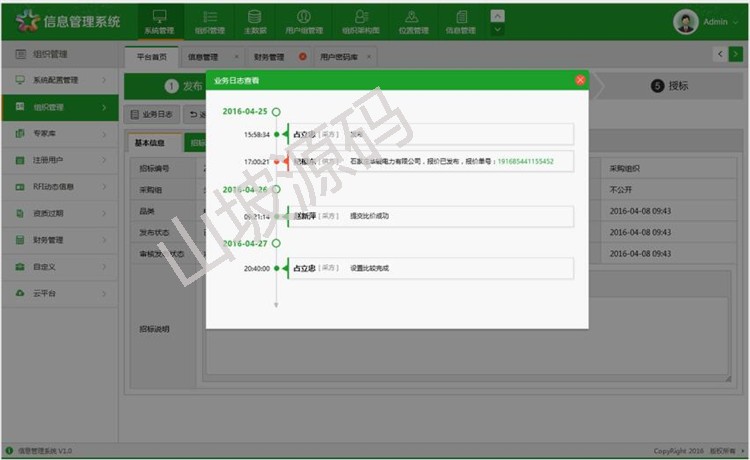The width and height of the screenshot is (750, 460).
Task: Expand 注册用户 with its chevron
Action: 104,160
